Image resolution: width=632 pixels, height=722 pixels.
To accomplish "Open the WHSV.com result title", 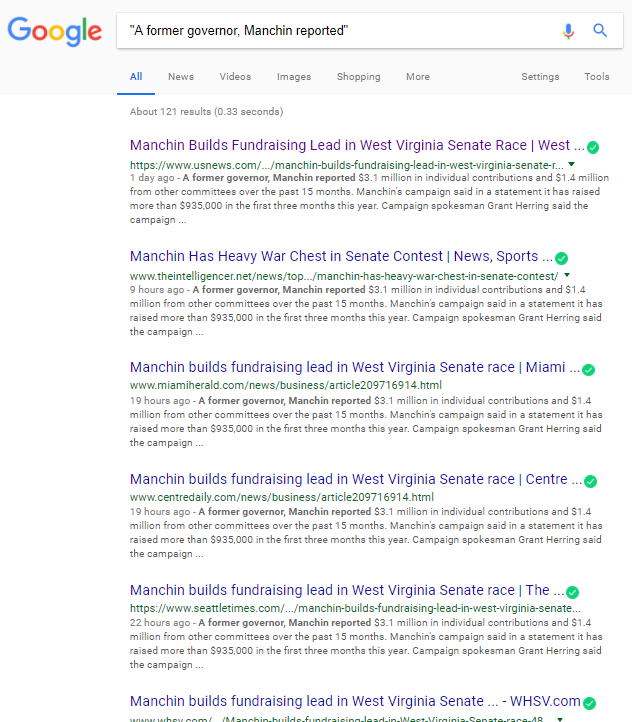I will [x=355, y=701].
